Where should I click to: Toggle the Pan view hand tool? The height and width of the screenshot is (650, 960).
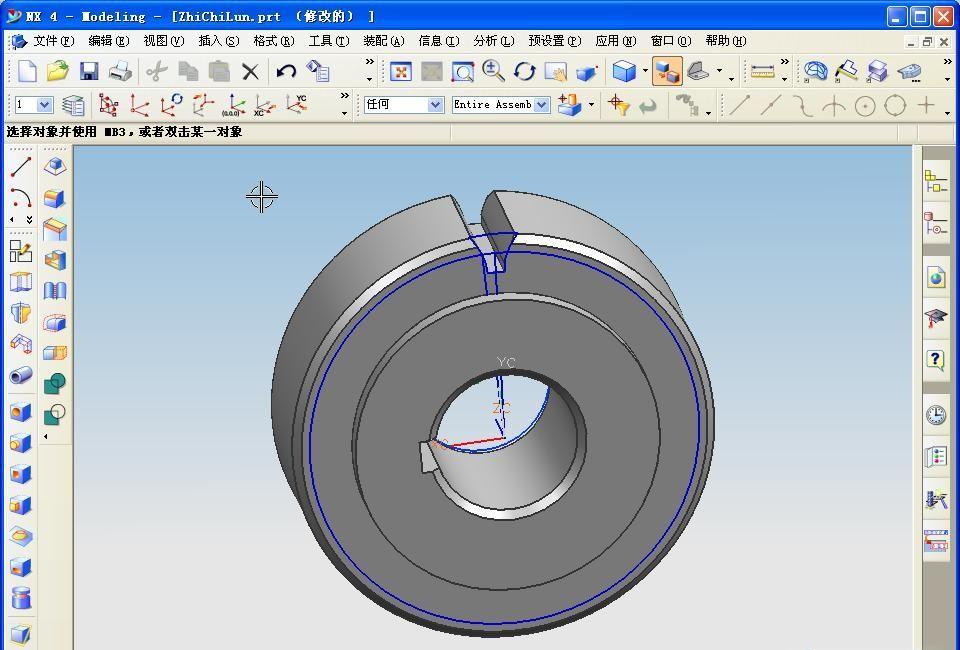coord(555,71)
